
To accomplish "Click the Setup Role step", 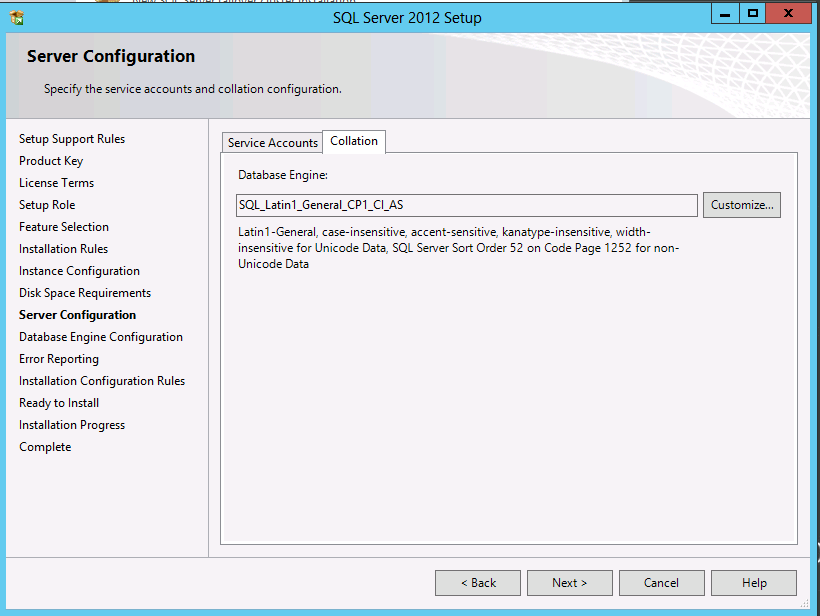I will click(47, 205).
